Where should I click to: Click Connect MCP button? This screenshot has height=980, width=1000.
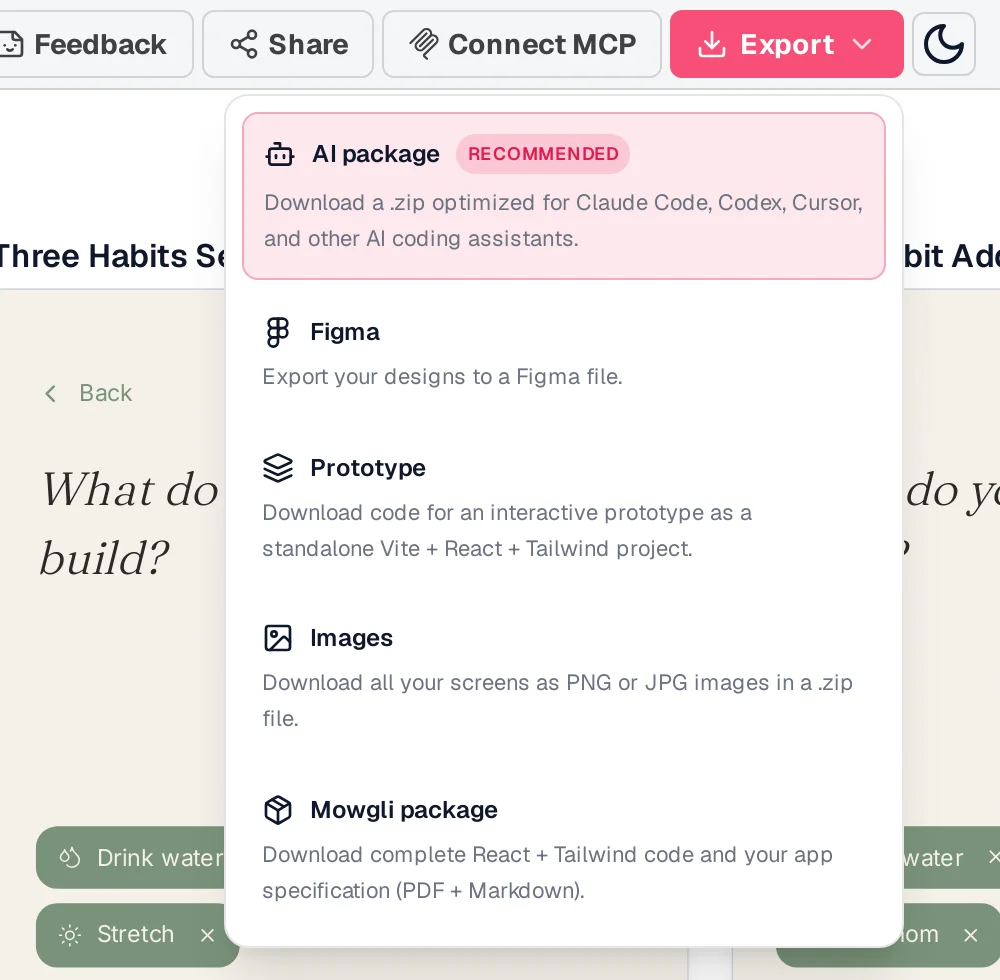(522, 44)
